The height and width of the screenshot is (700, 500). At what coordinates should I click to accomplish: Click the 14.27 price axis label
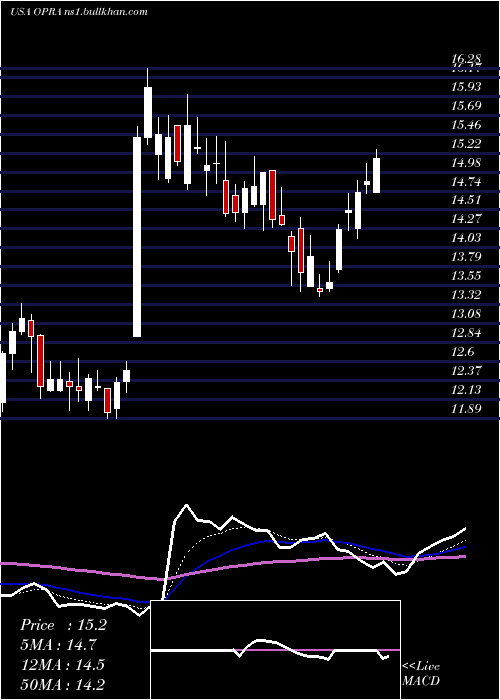(467, 218)
